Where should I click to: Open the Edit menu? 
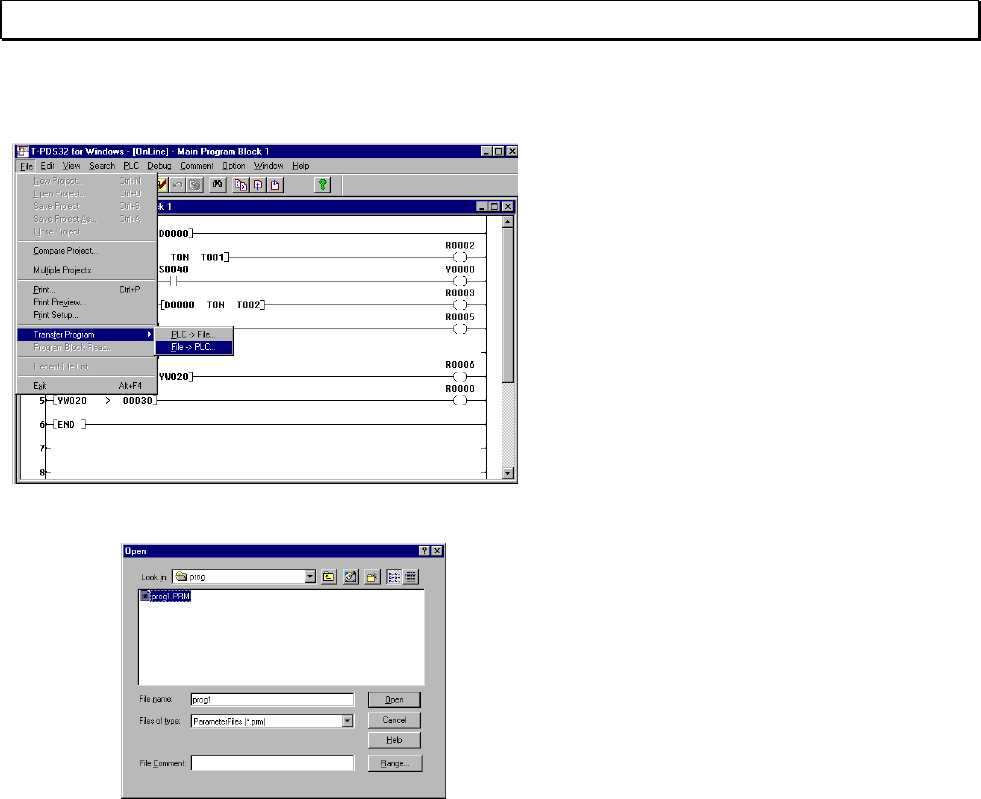coord(48,166)
